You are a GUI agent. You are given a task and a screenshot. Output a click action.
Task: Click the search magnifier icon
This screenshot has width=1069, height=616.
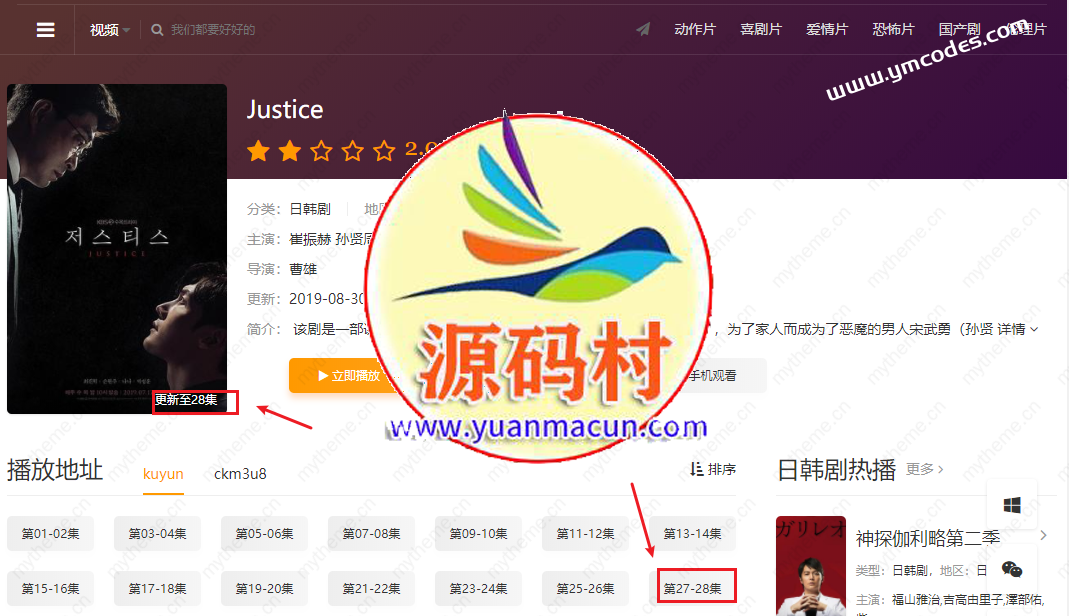tap(157, 30)
